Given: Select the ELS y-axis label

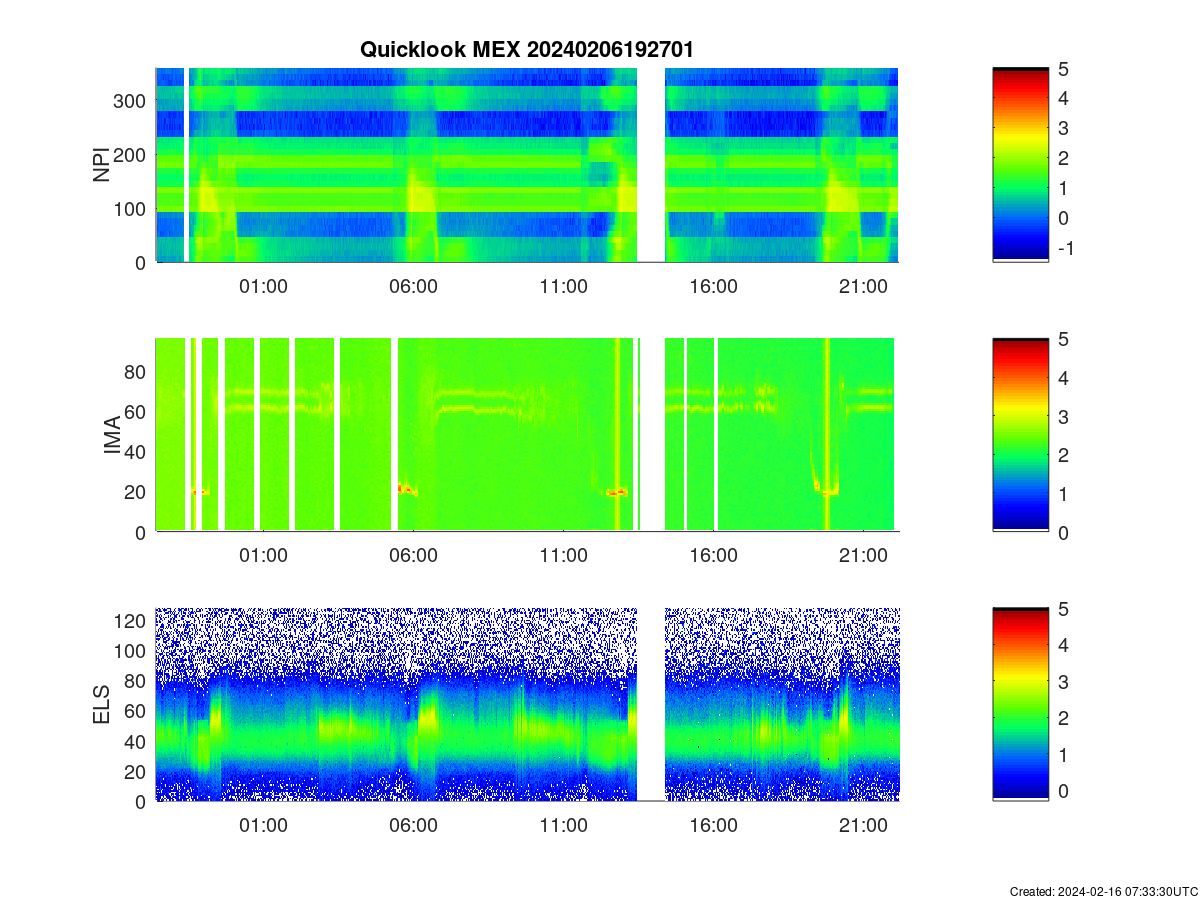Looking at the screenshot, I should (102, 706).
